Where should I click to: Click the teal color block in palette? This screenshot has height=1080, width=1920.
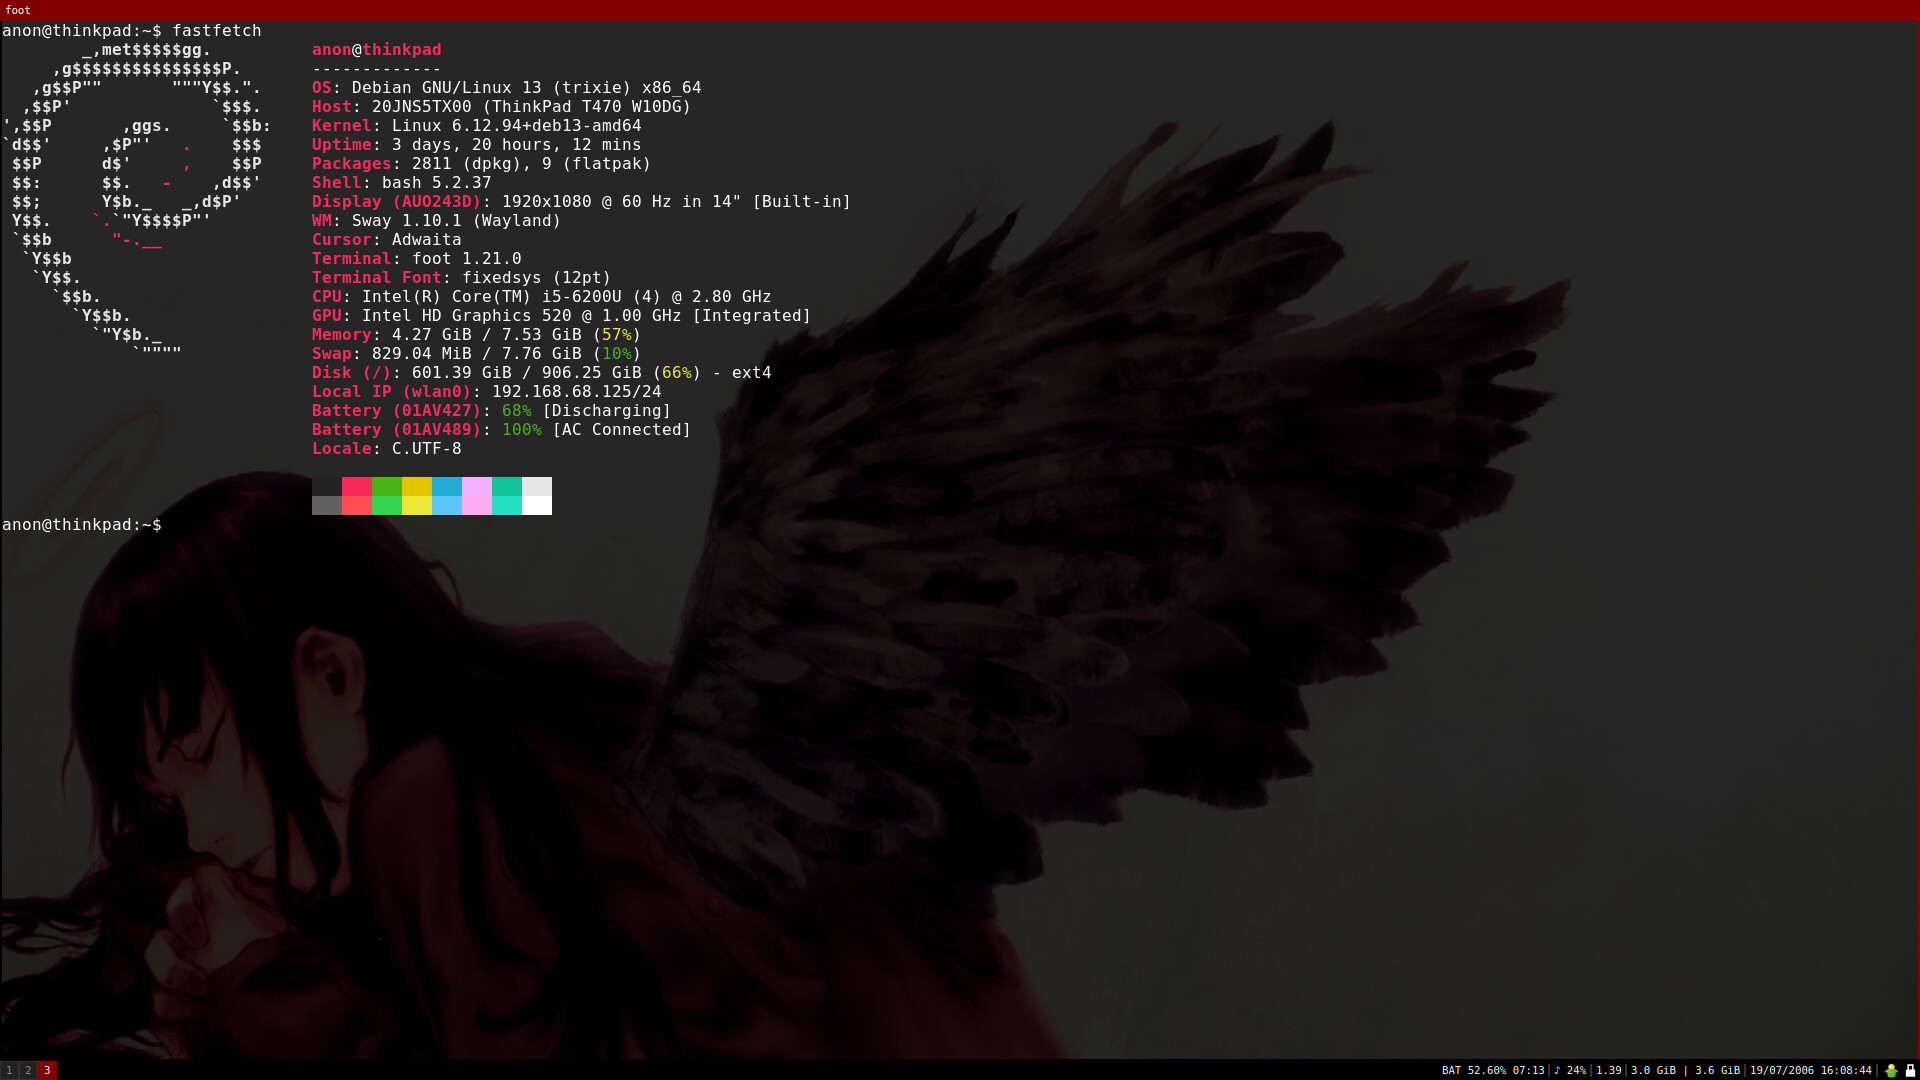point(507,496)
